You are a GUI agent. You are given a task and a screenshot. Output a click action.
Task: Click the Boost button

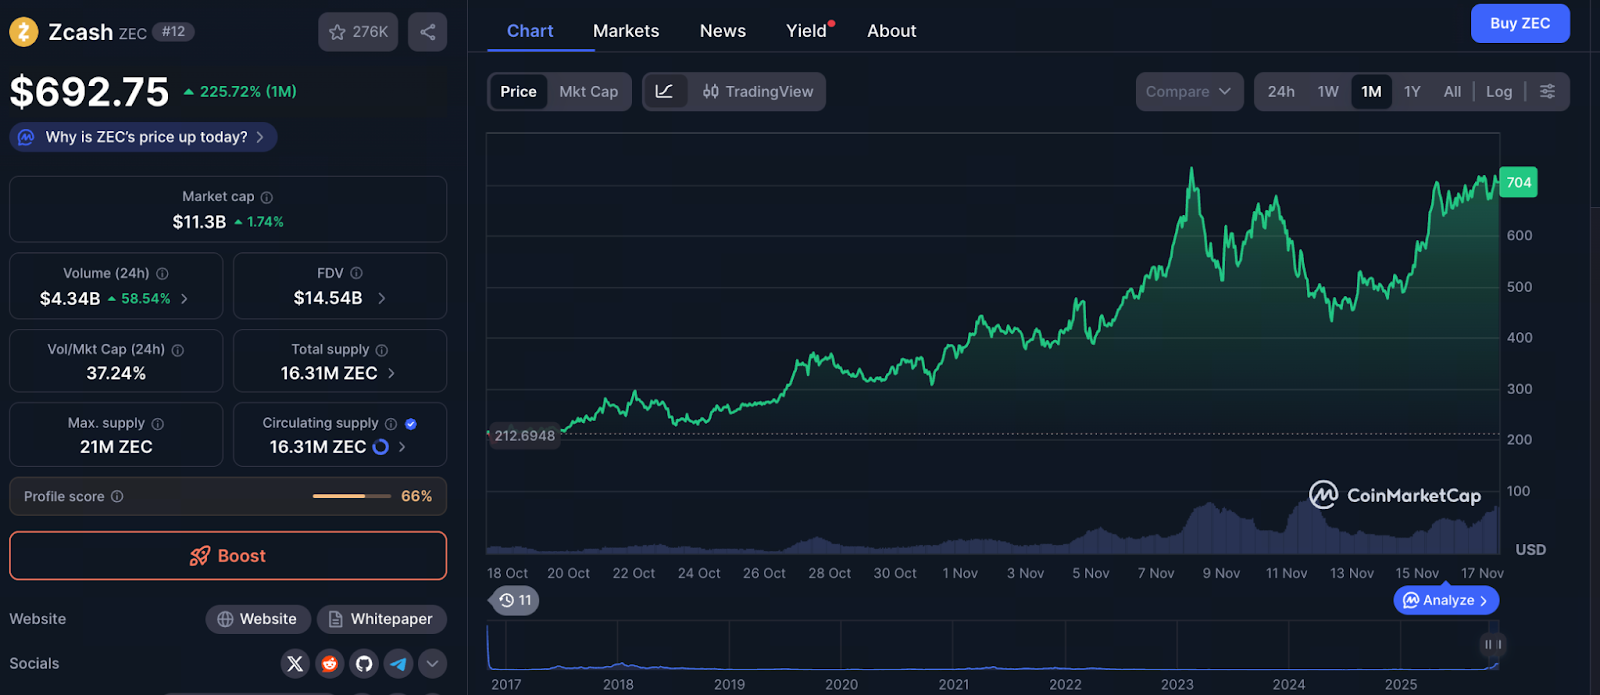click(228, 556)
